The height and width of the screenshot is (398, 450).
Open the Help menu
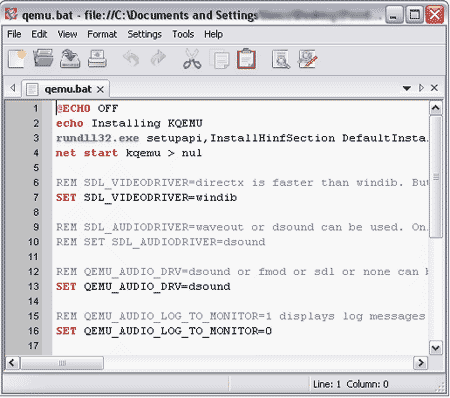click(213, 34)
